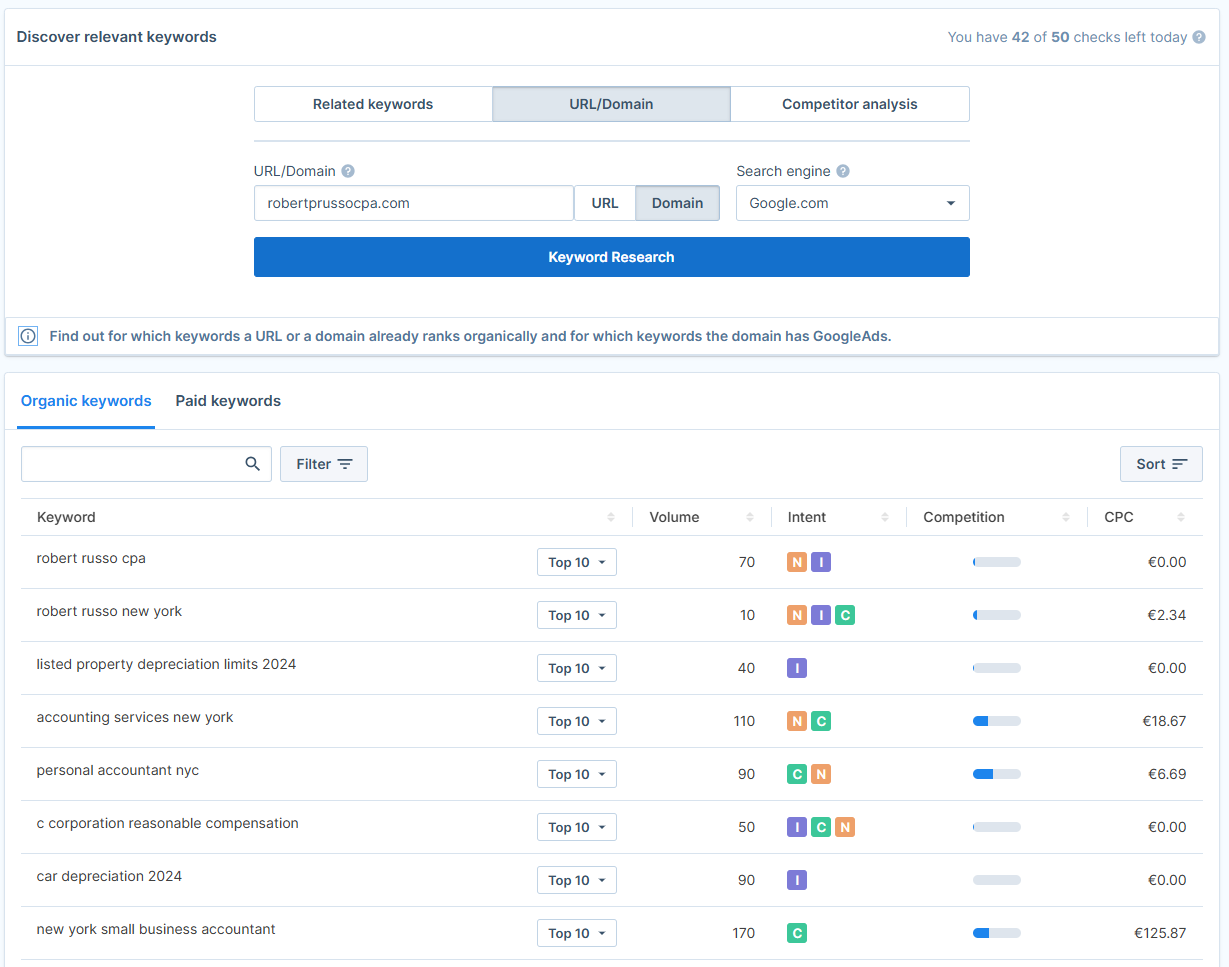This screenshot has height=967, width=1229.
Task: Click the info icon in the hint bar
Action: pos(28,336)
